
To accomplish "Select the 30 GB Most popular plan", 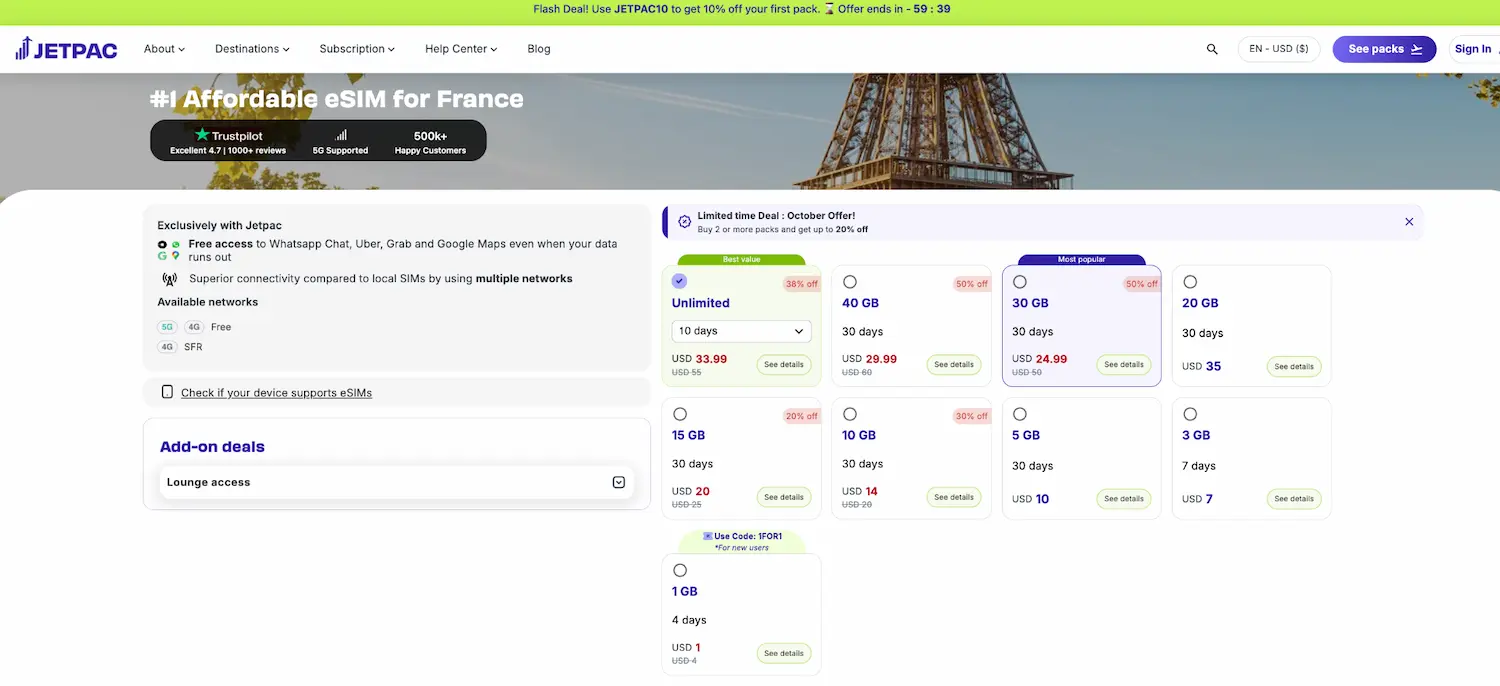I will click(x=1020, y=281).
